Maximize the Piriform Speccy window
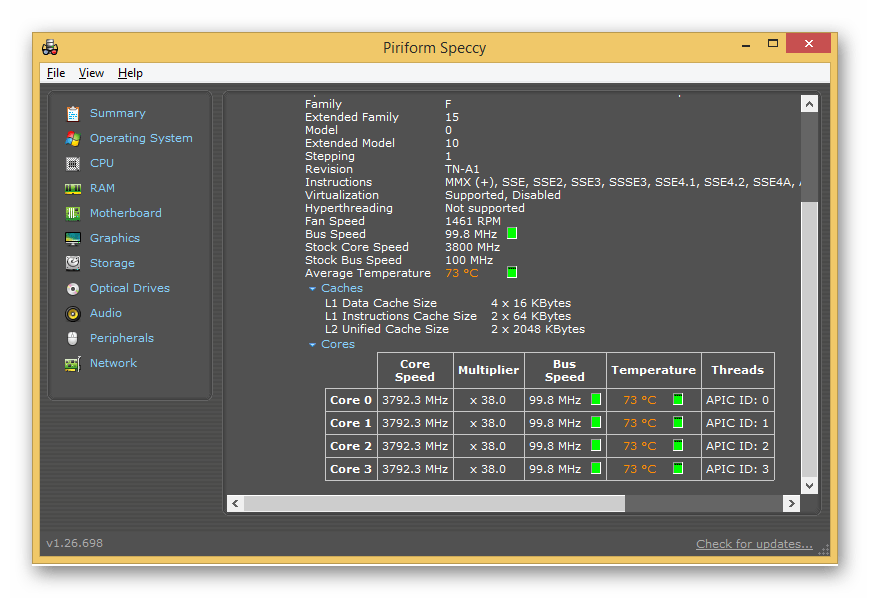This screenshot has height=598, width=870. click(773, 43)
